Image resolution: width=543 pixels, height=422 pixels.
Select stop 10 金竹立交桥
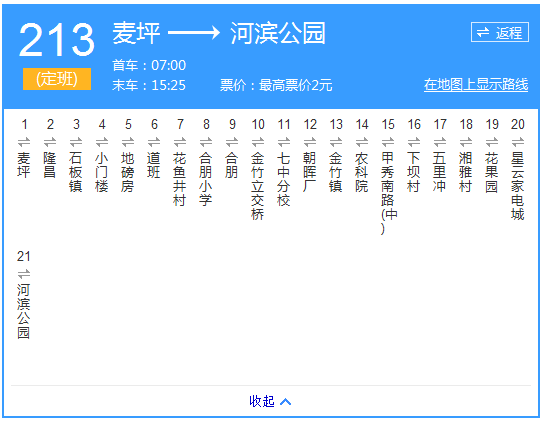click(258, 186)
